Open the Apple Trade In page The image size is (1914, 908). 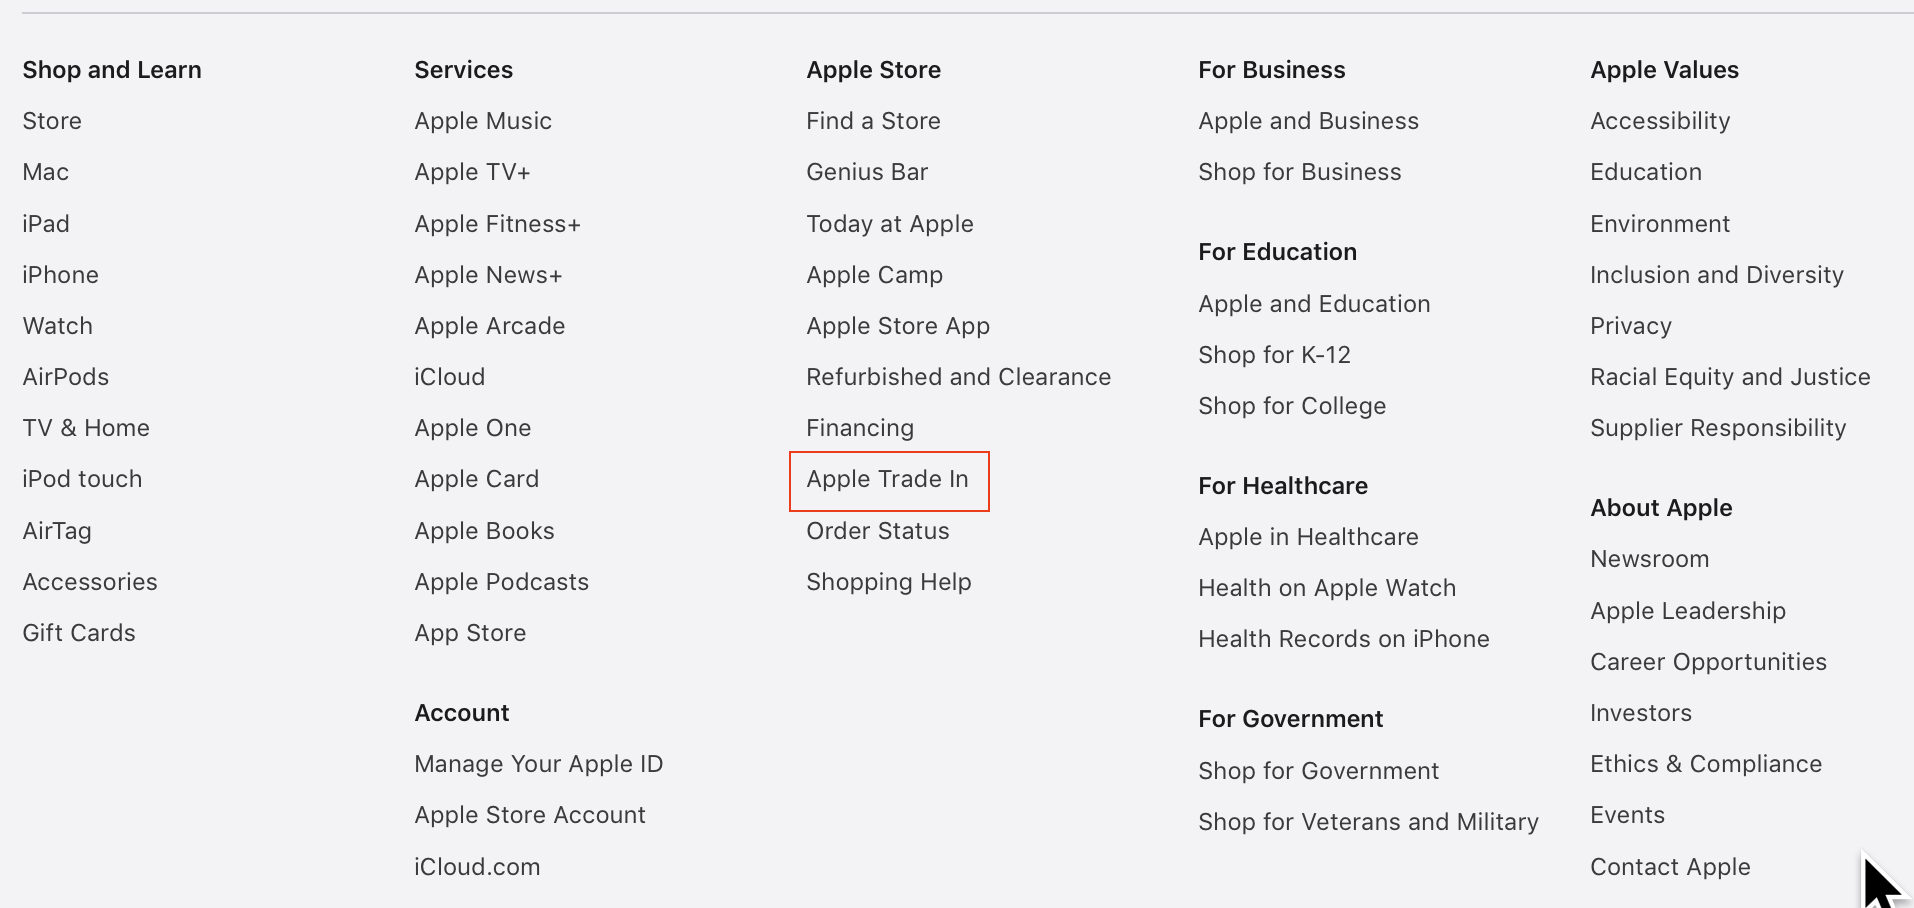[887, 480]
